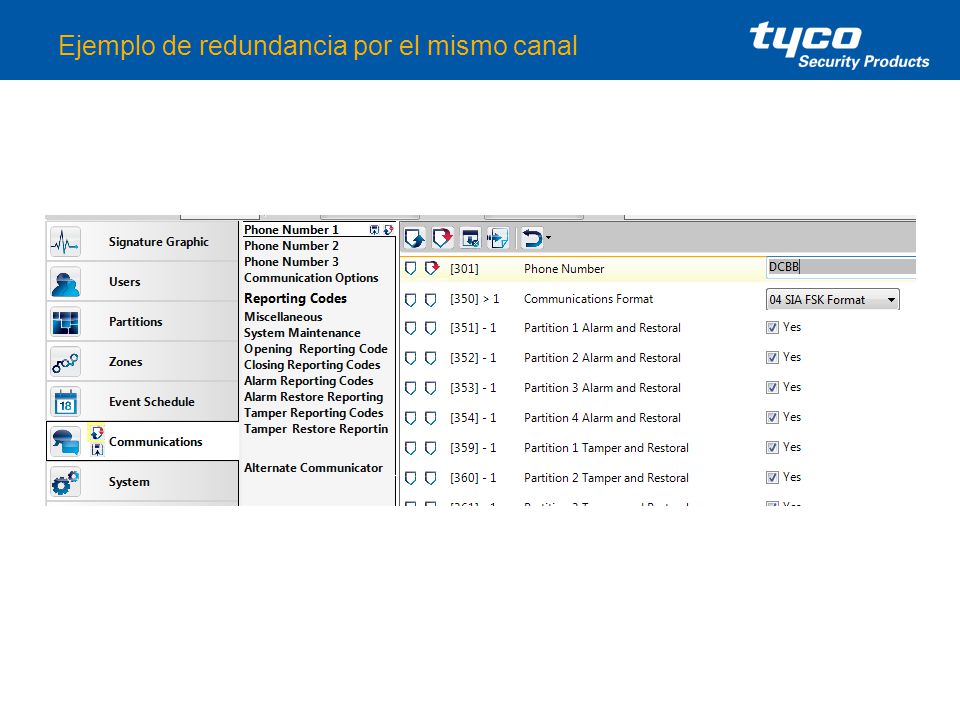Click the left shield icon in row [352]
Viewport: 960px width, 720px height.
point(411,358)
